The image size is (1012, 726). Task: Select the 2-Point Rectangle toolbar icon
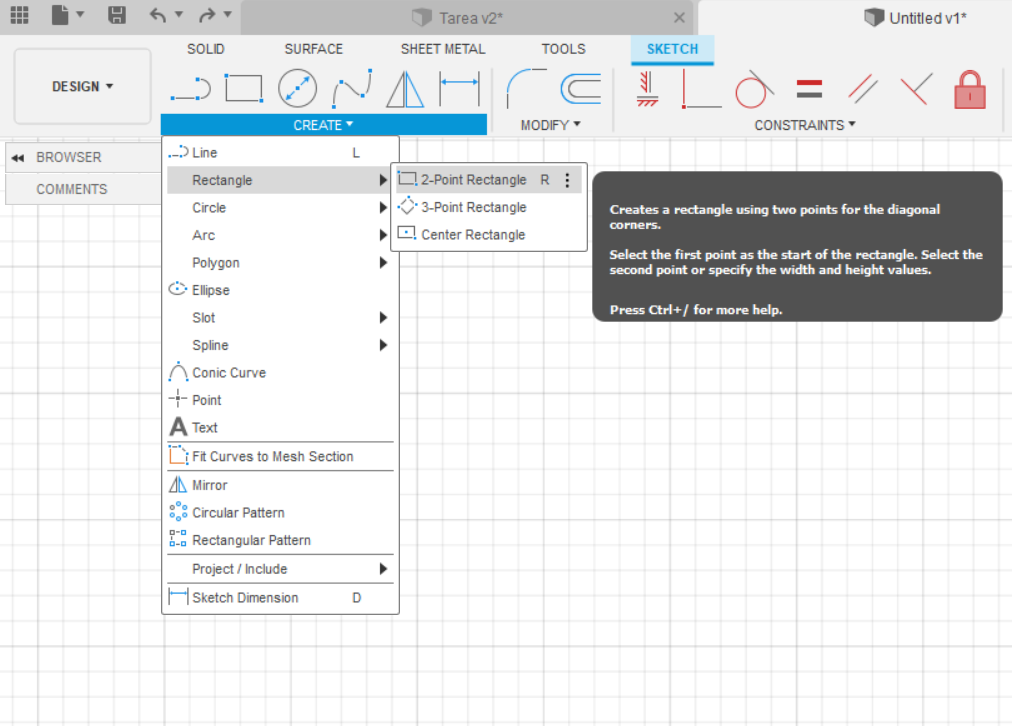tap(244, 88)
